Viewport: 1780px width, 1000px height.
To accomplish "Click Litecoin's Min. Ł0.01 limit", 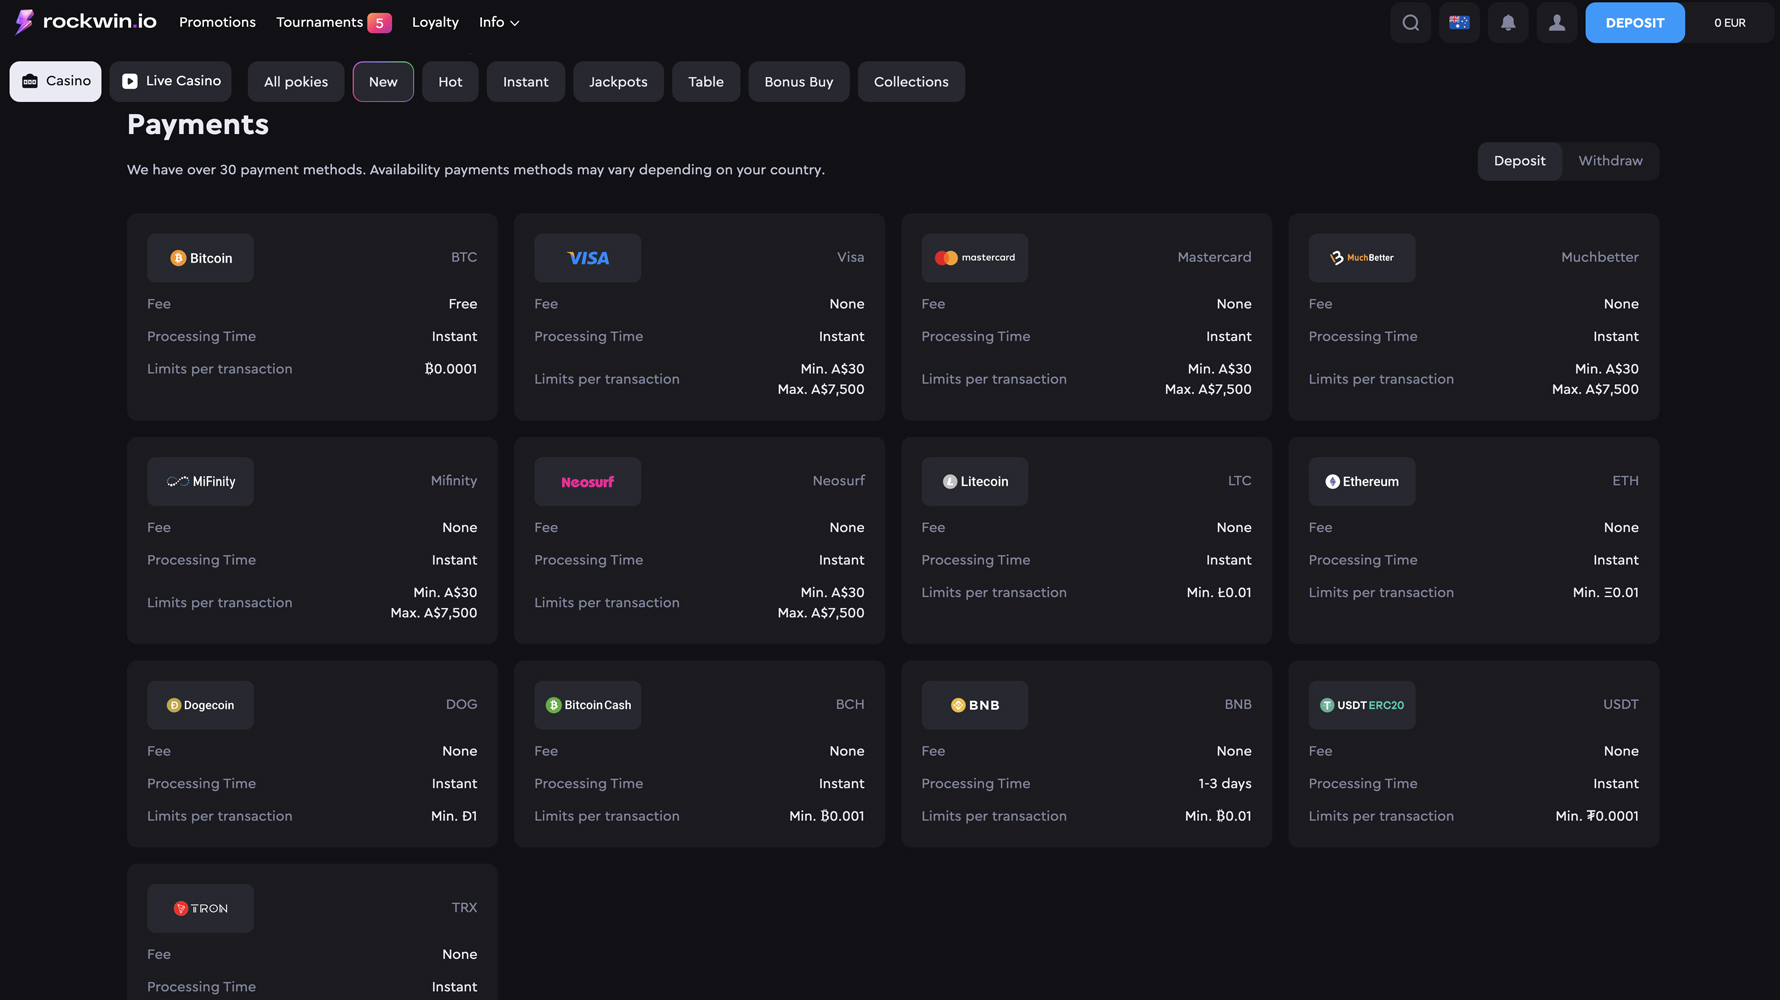I will coord(1219,592).
